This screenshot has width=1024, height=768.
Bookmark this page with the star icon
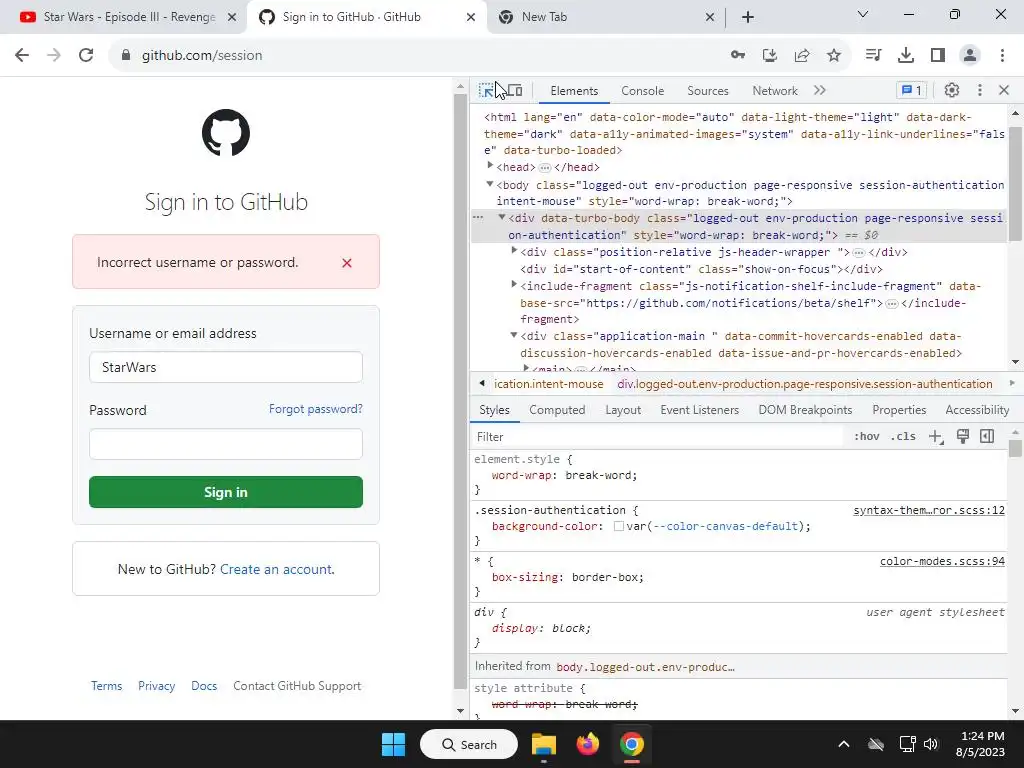click(834, 56)
